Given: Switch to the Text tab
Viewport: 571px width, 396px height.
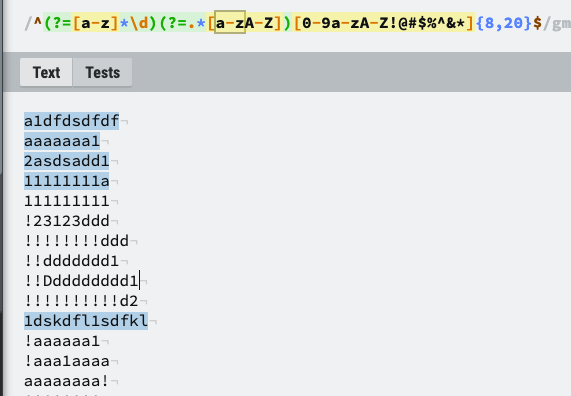Looking at the screenshot, I should 46,72.
